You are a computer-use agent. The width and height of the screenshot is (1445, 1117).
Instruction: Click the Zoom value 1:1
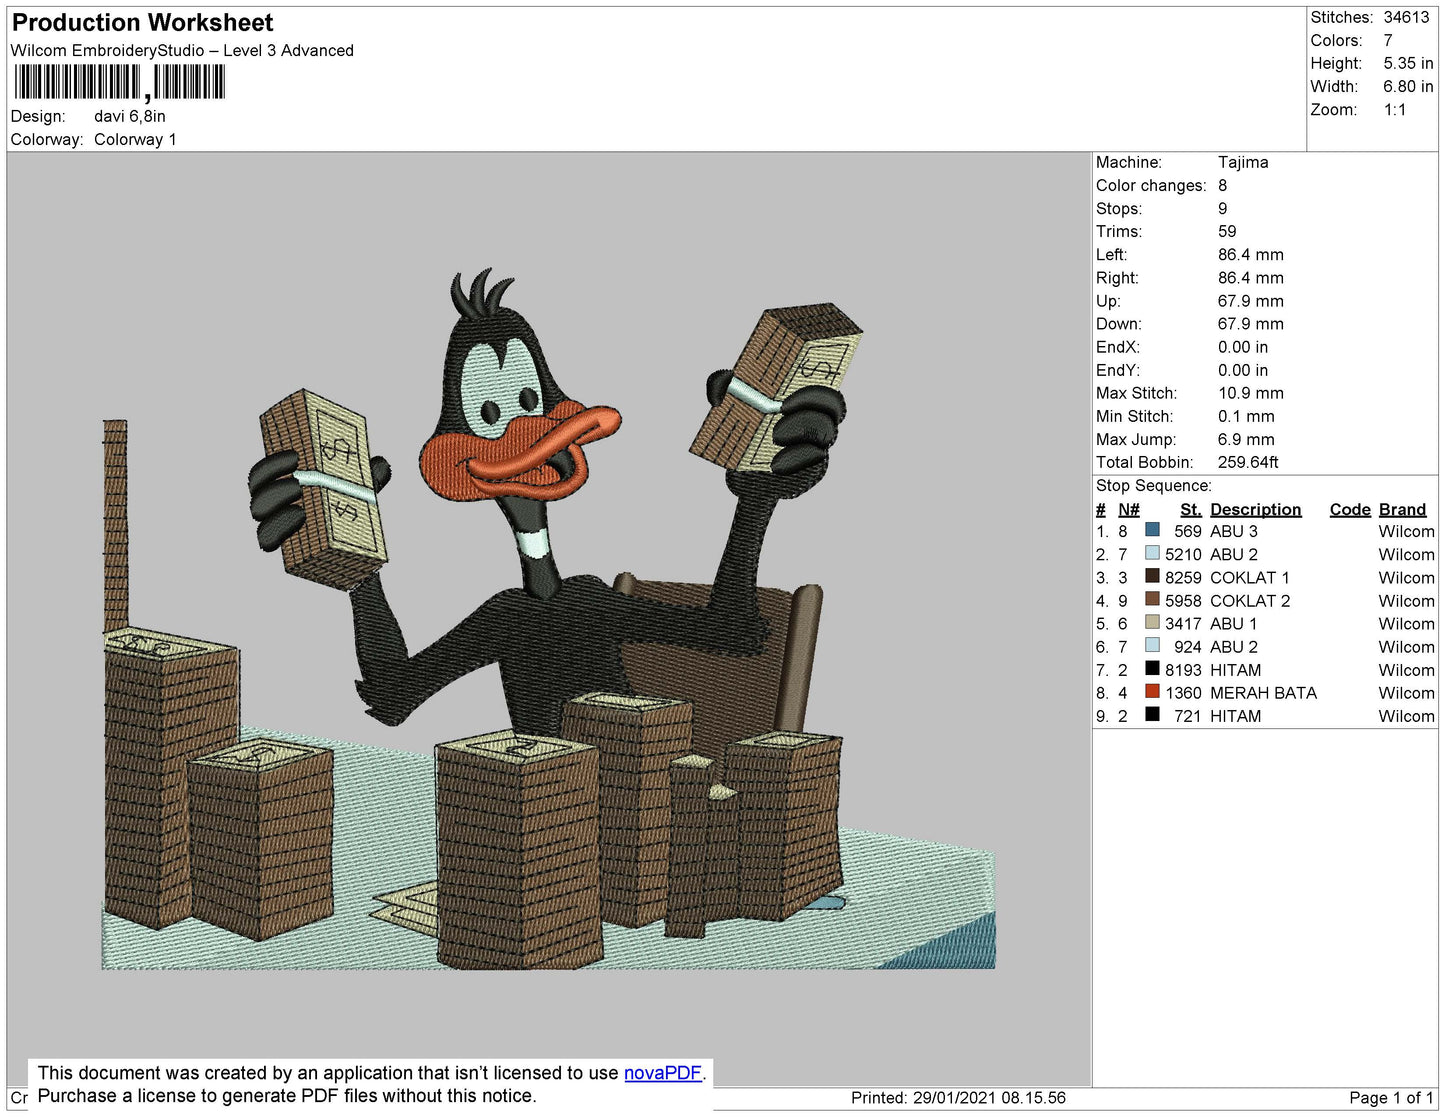[1395, 110]
